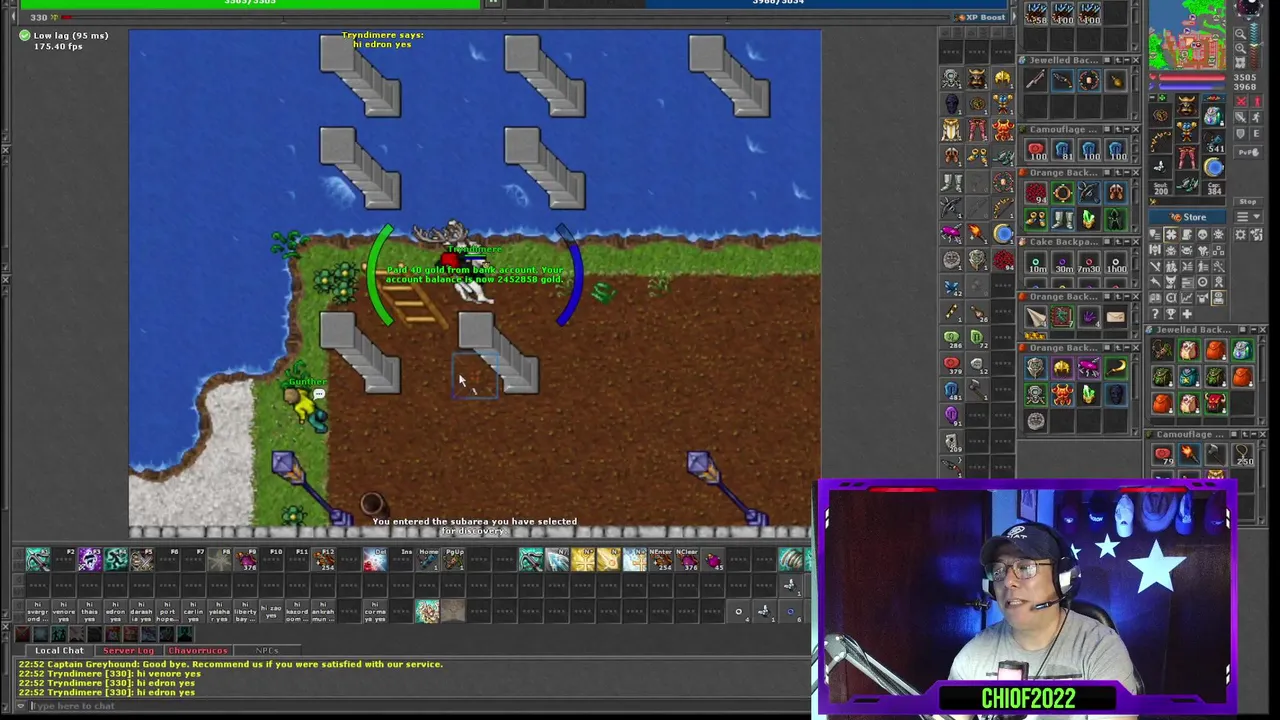Select the sword attack stance

[x=1240, y=117]
